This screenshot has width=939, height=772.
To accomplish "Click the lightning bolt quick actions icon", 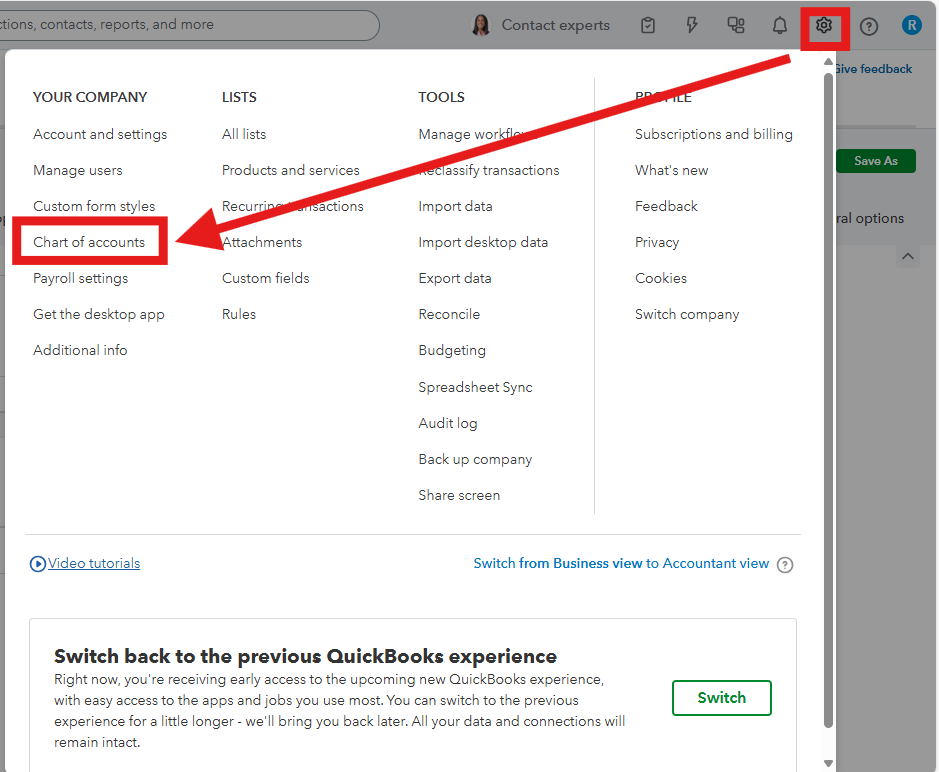I will click(x=692, y=26).
